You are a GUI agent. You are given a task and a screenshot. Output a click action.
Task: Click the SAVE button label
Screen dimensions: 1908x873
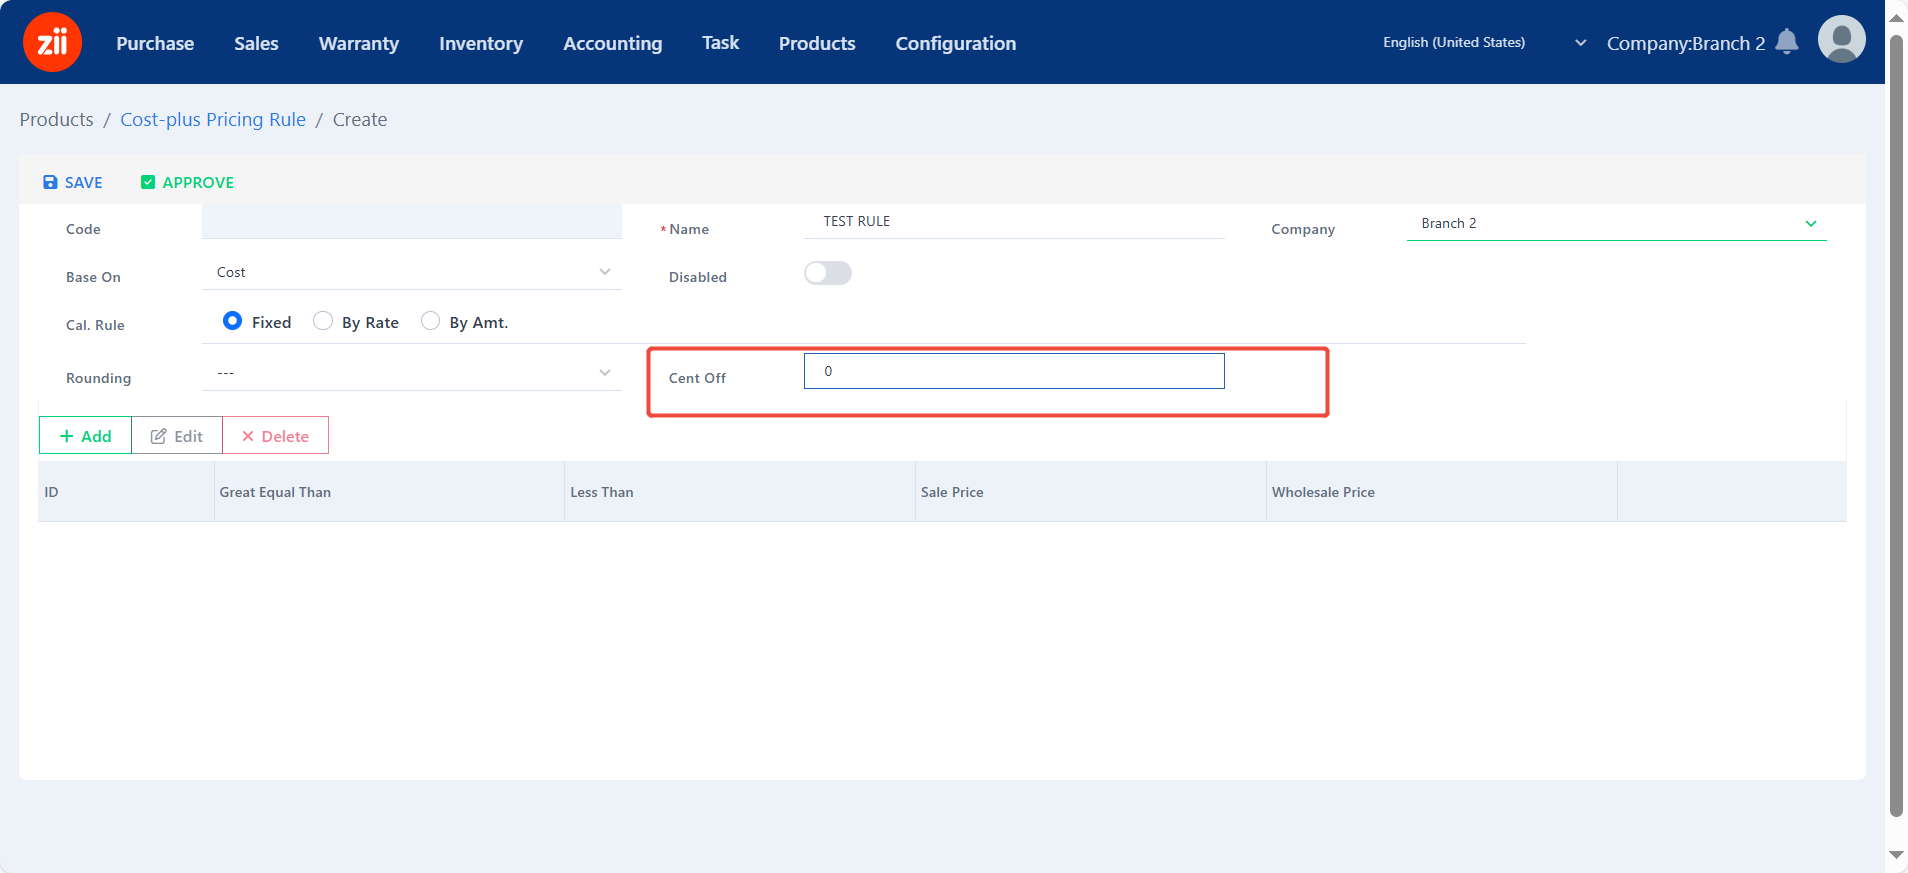tap(84, 182)
